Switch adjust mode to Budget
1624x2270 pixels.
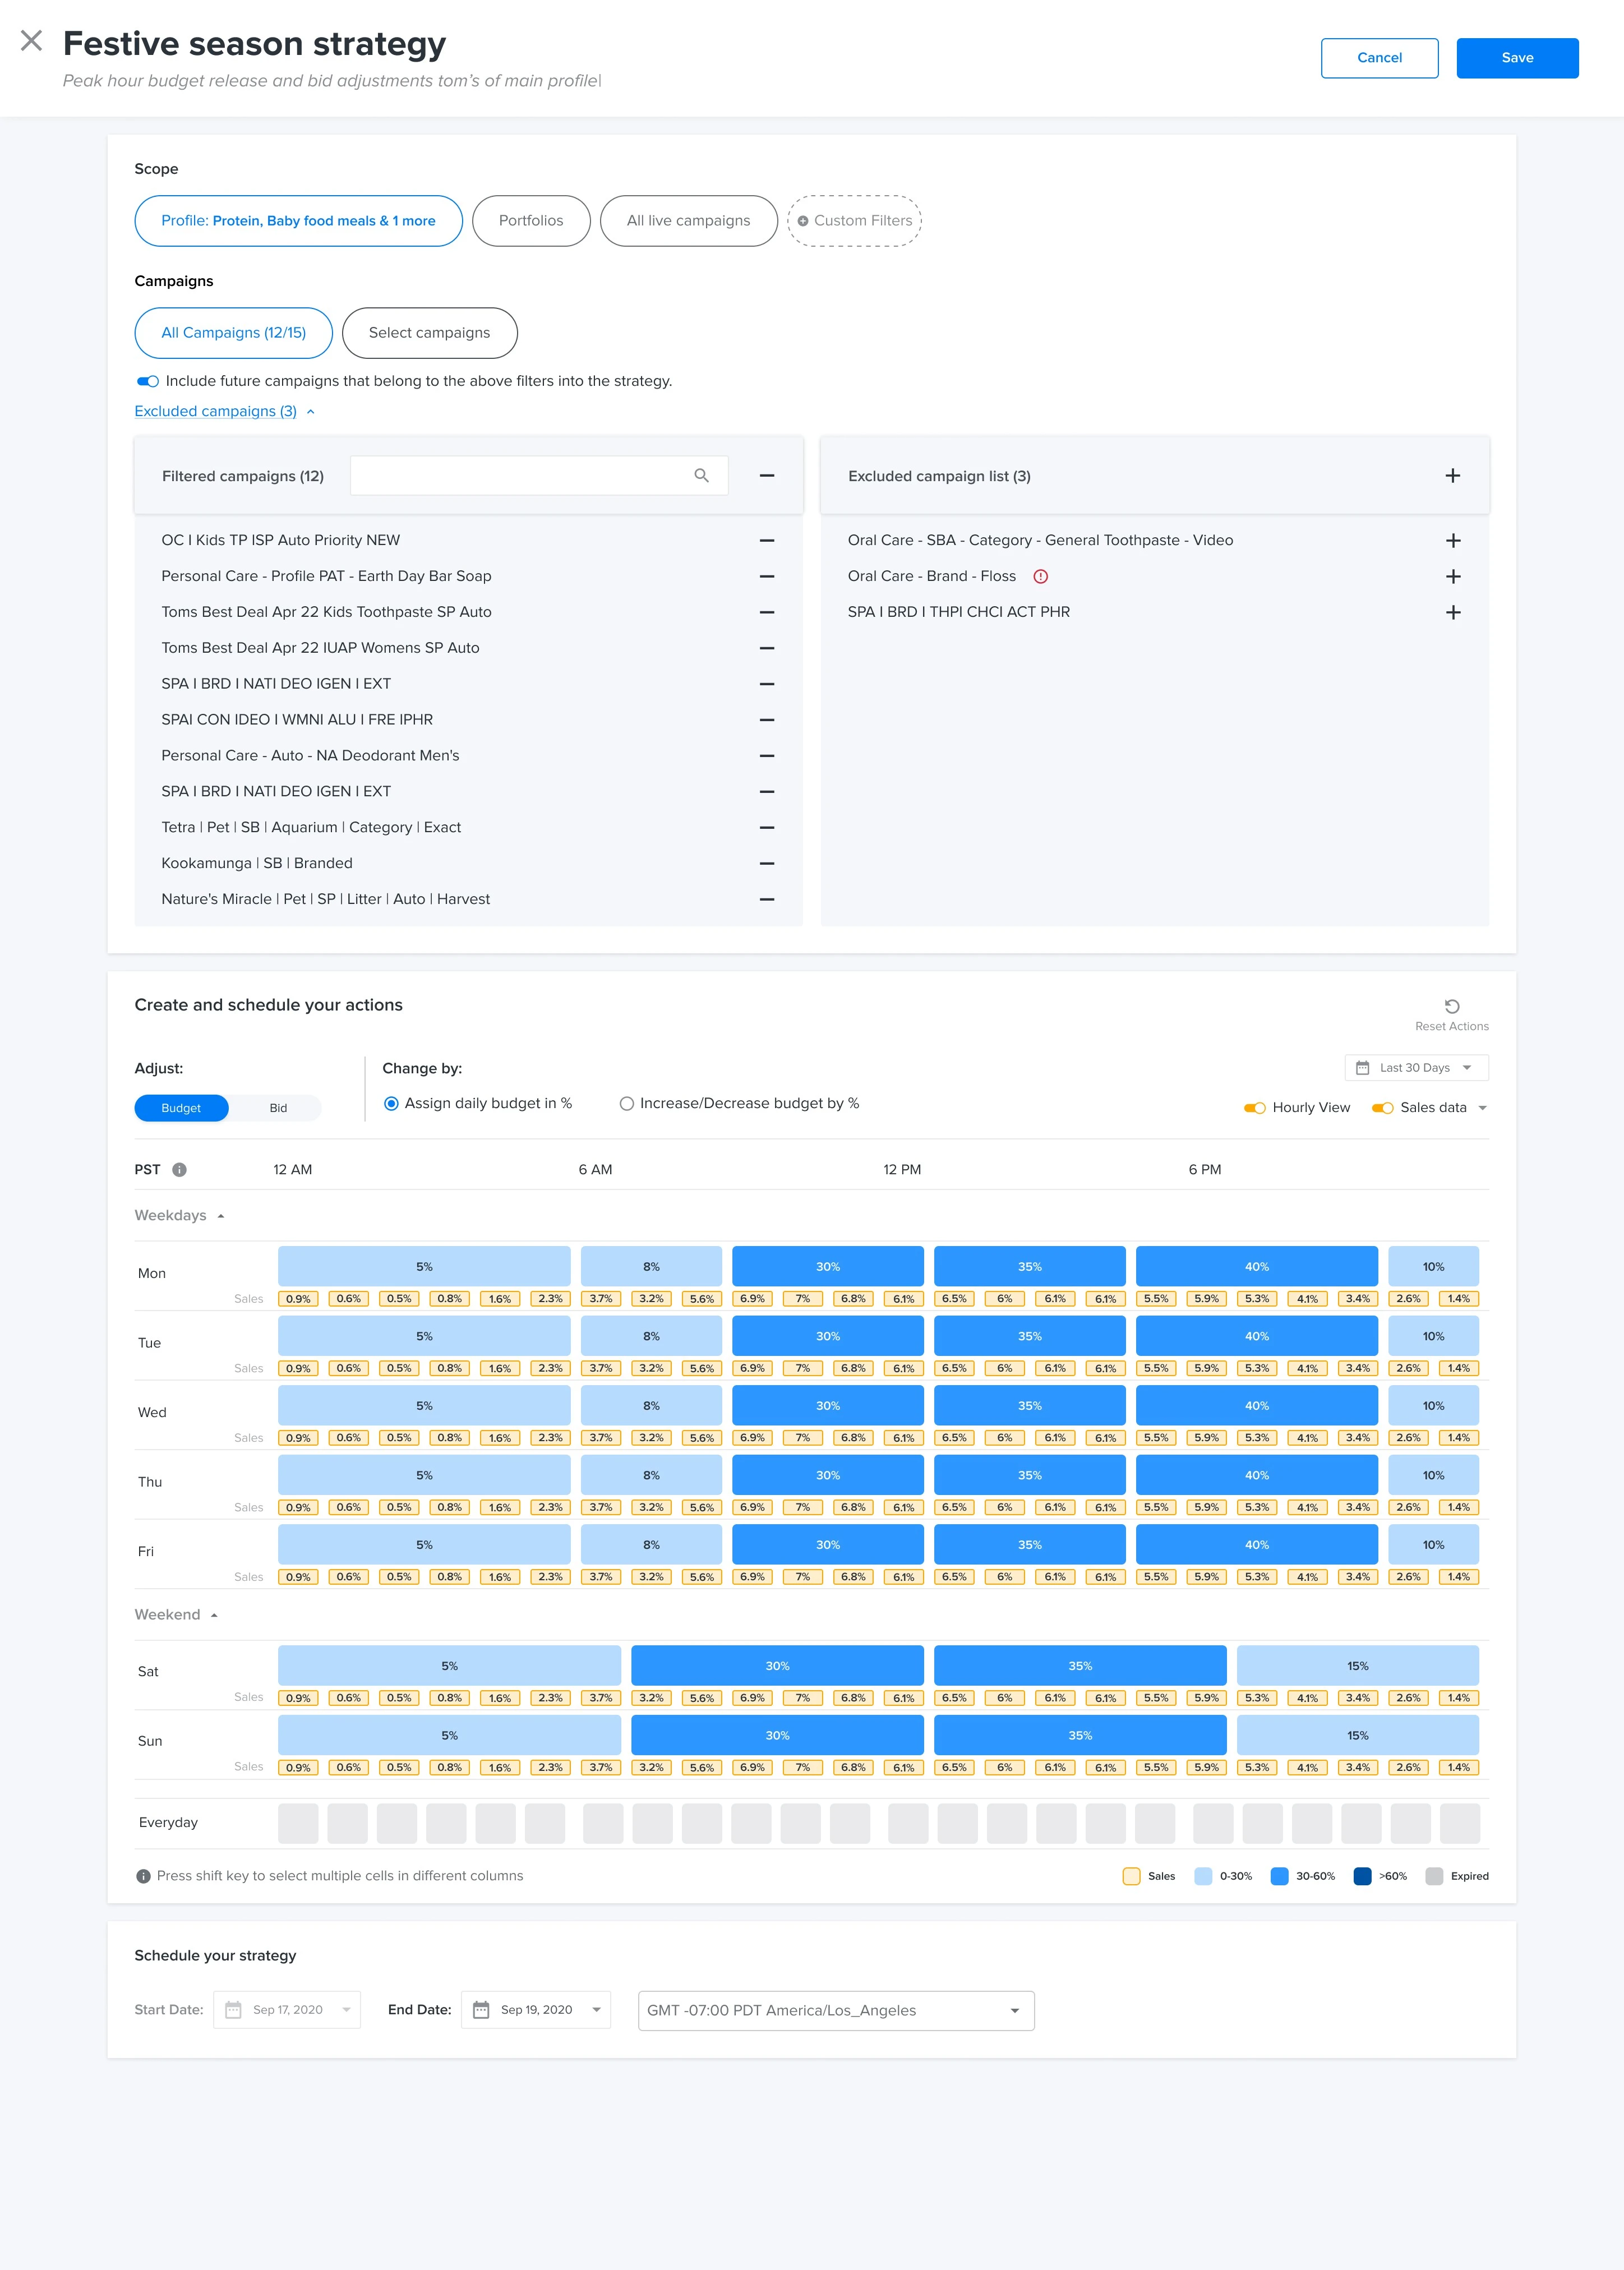tap(181, 1108)
